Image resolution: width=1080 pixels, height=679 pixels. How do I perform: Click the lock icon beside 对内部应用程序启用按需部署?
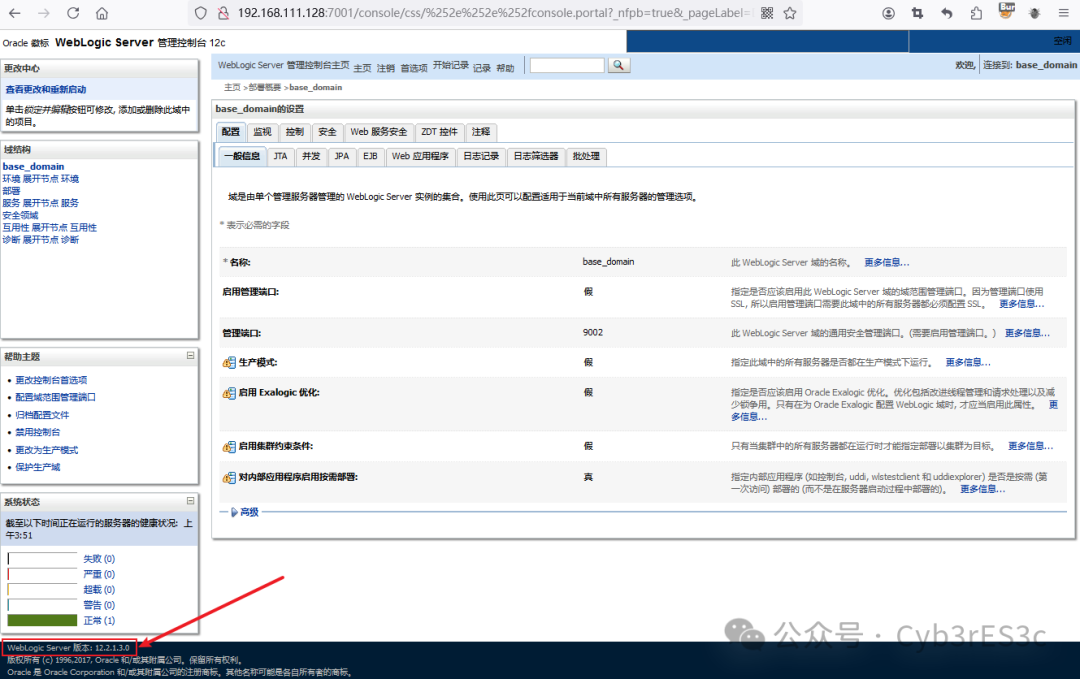[x=229, y=478]
